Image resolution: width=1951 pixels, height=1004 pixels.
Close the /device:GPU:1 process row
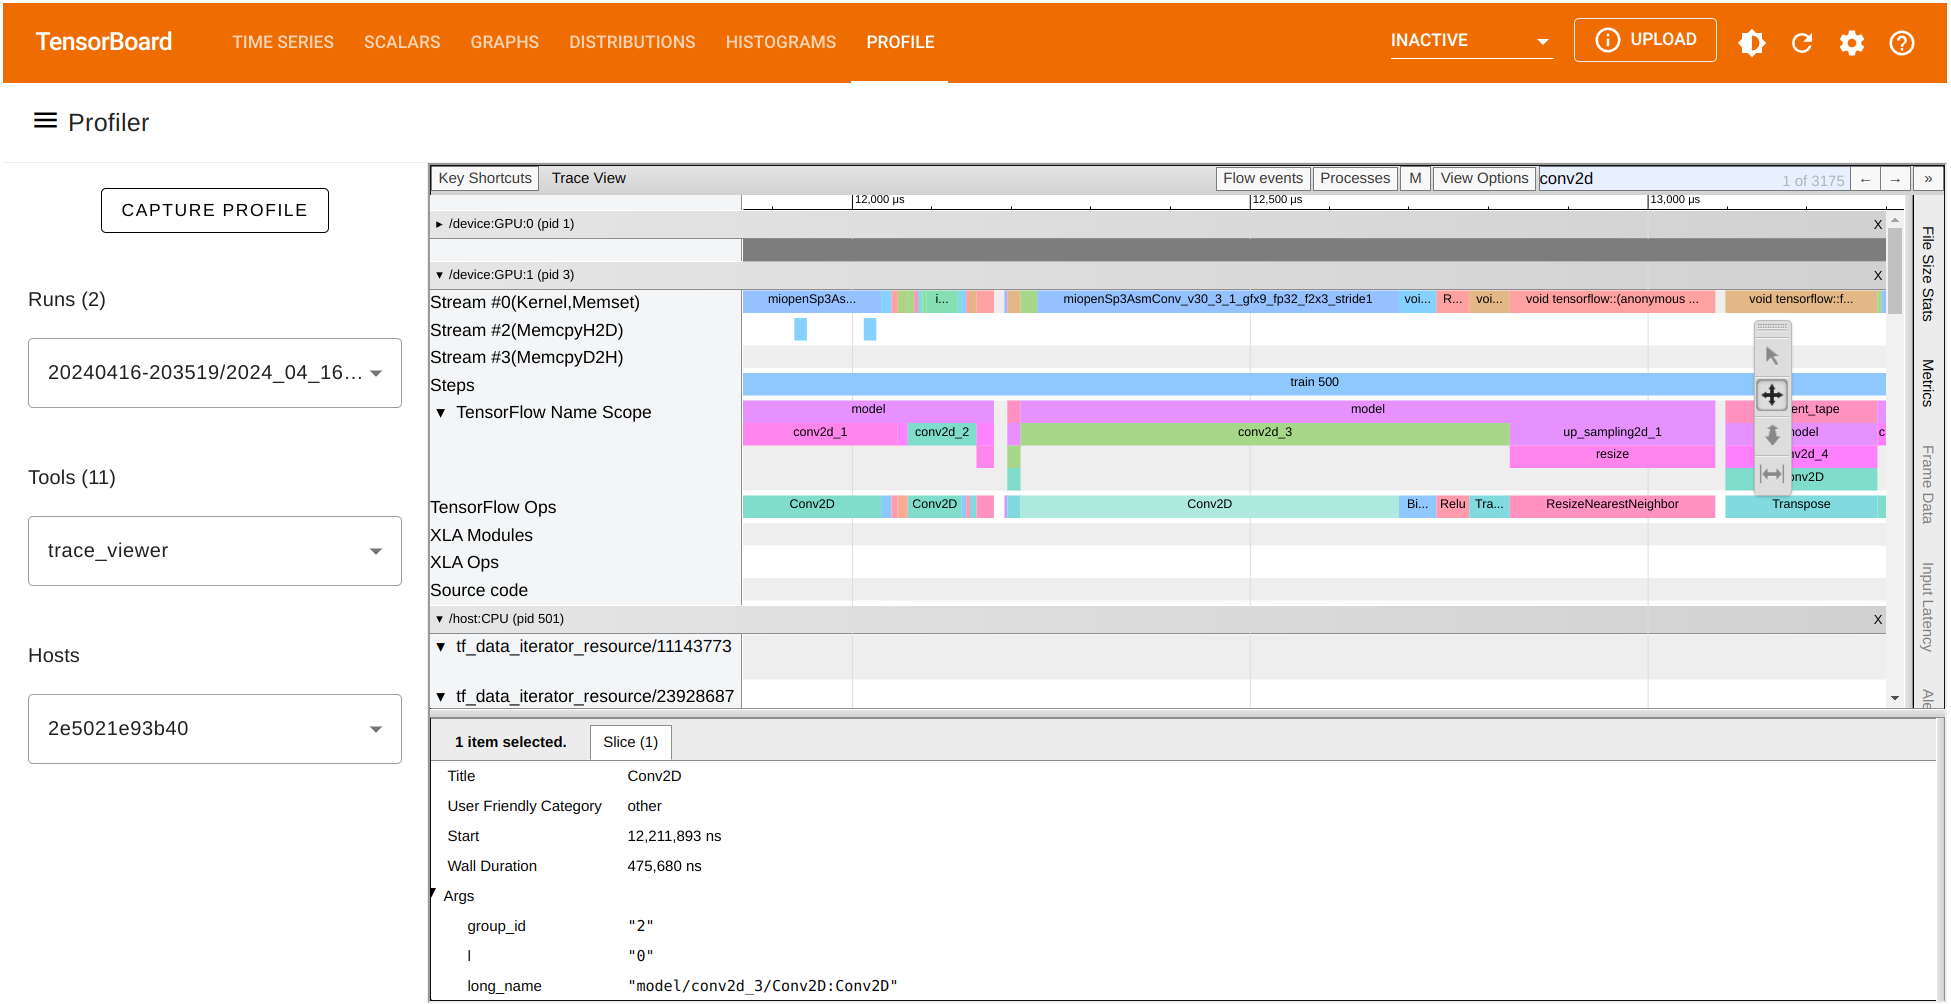tap(1878, 276)
